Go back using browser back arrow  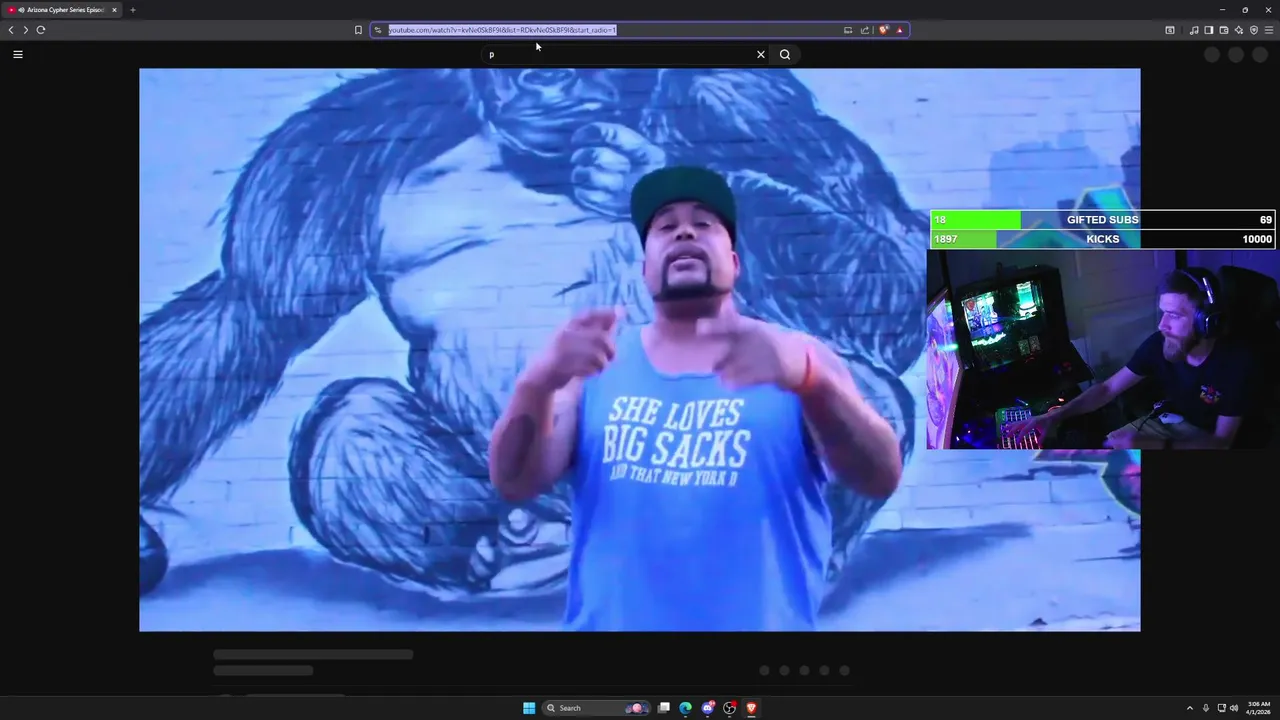[11, 30]
